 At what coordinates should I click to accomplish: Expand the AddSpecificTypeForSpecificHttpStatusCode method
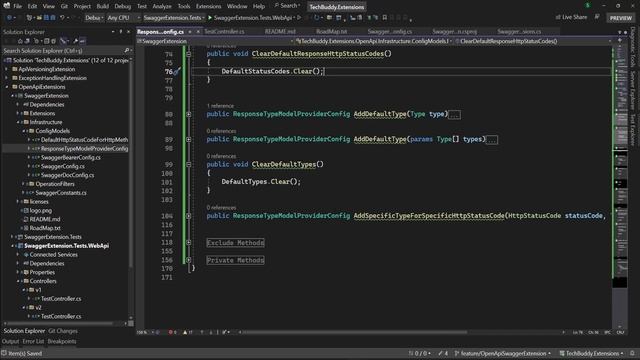[x=189, y=216]
